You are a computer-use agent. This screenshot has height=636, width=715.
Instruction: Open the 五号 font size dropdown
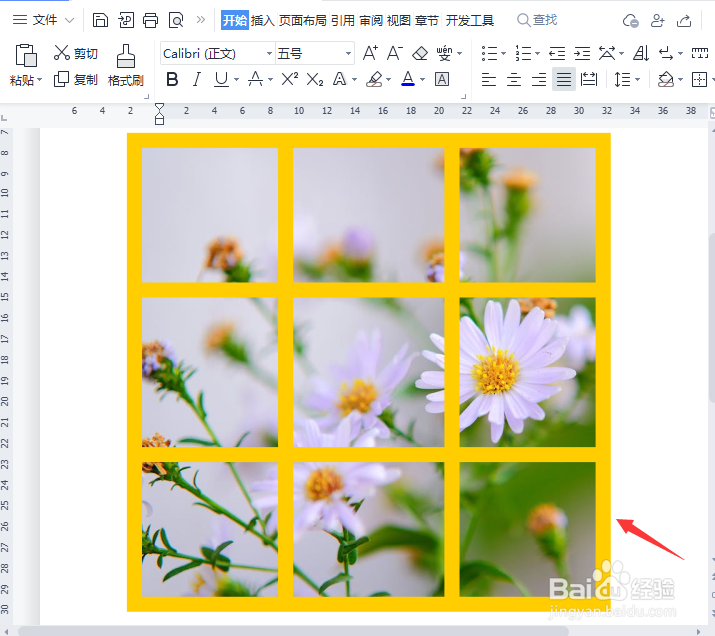(348, 54)
